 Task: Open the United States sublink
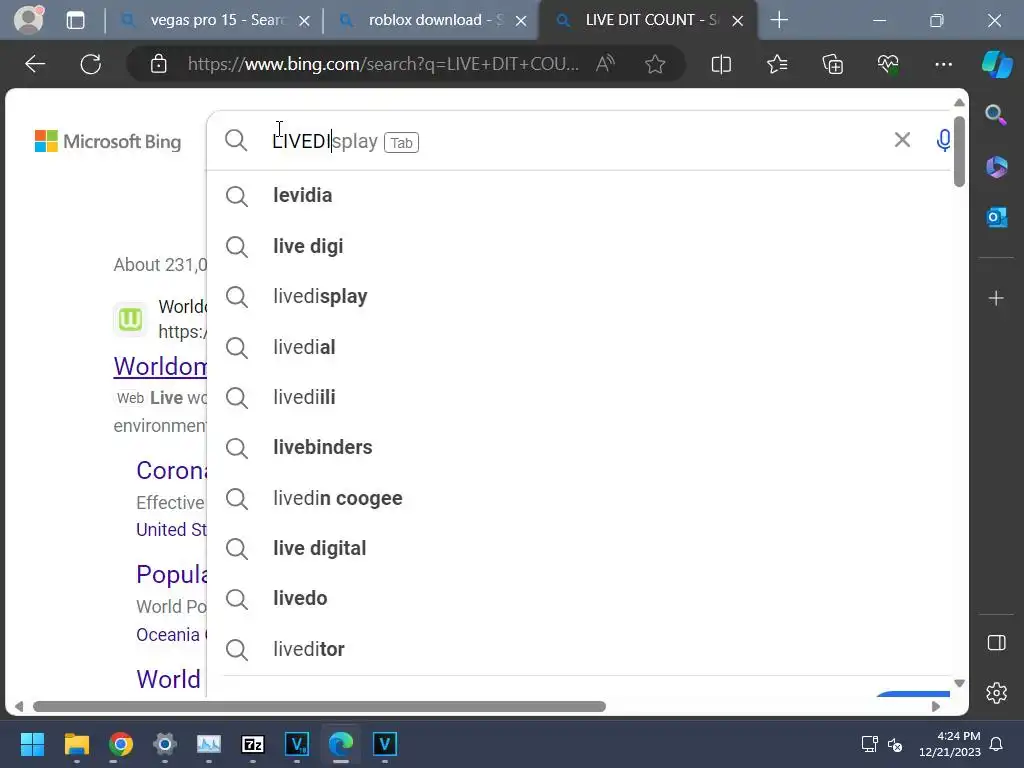tap(171, 530)
